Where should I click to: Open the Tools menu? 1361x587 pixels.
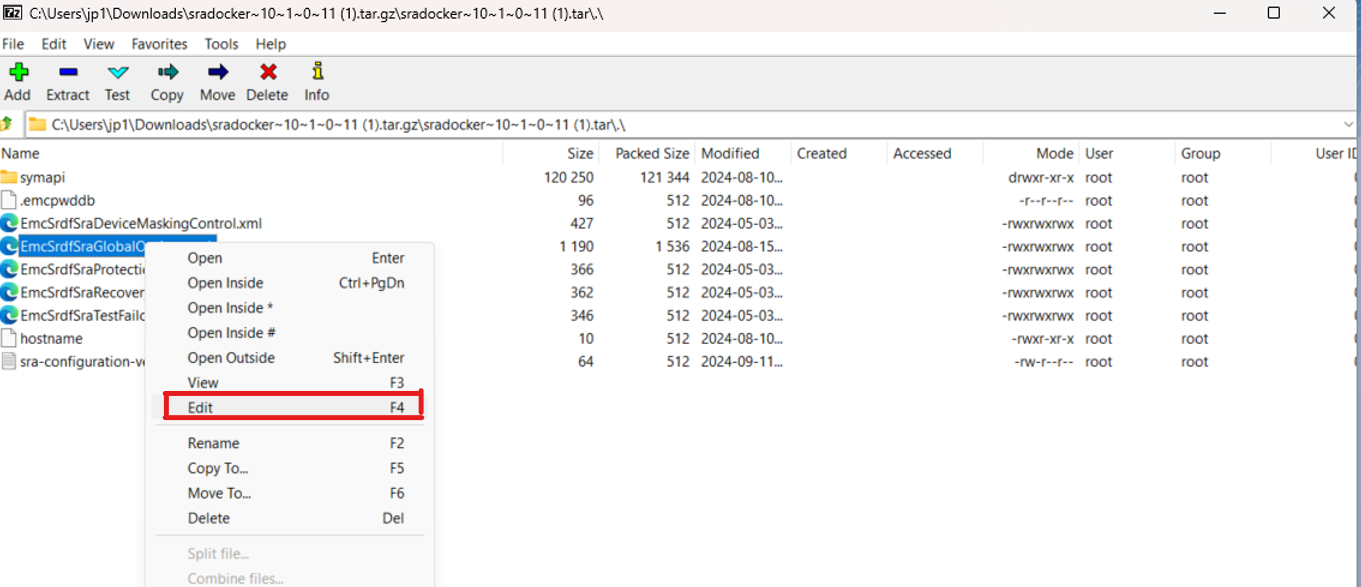(x=221, y=44)
